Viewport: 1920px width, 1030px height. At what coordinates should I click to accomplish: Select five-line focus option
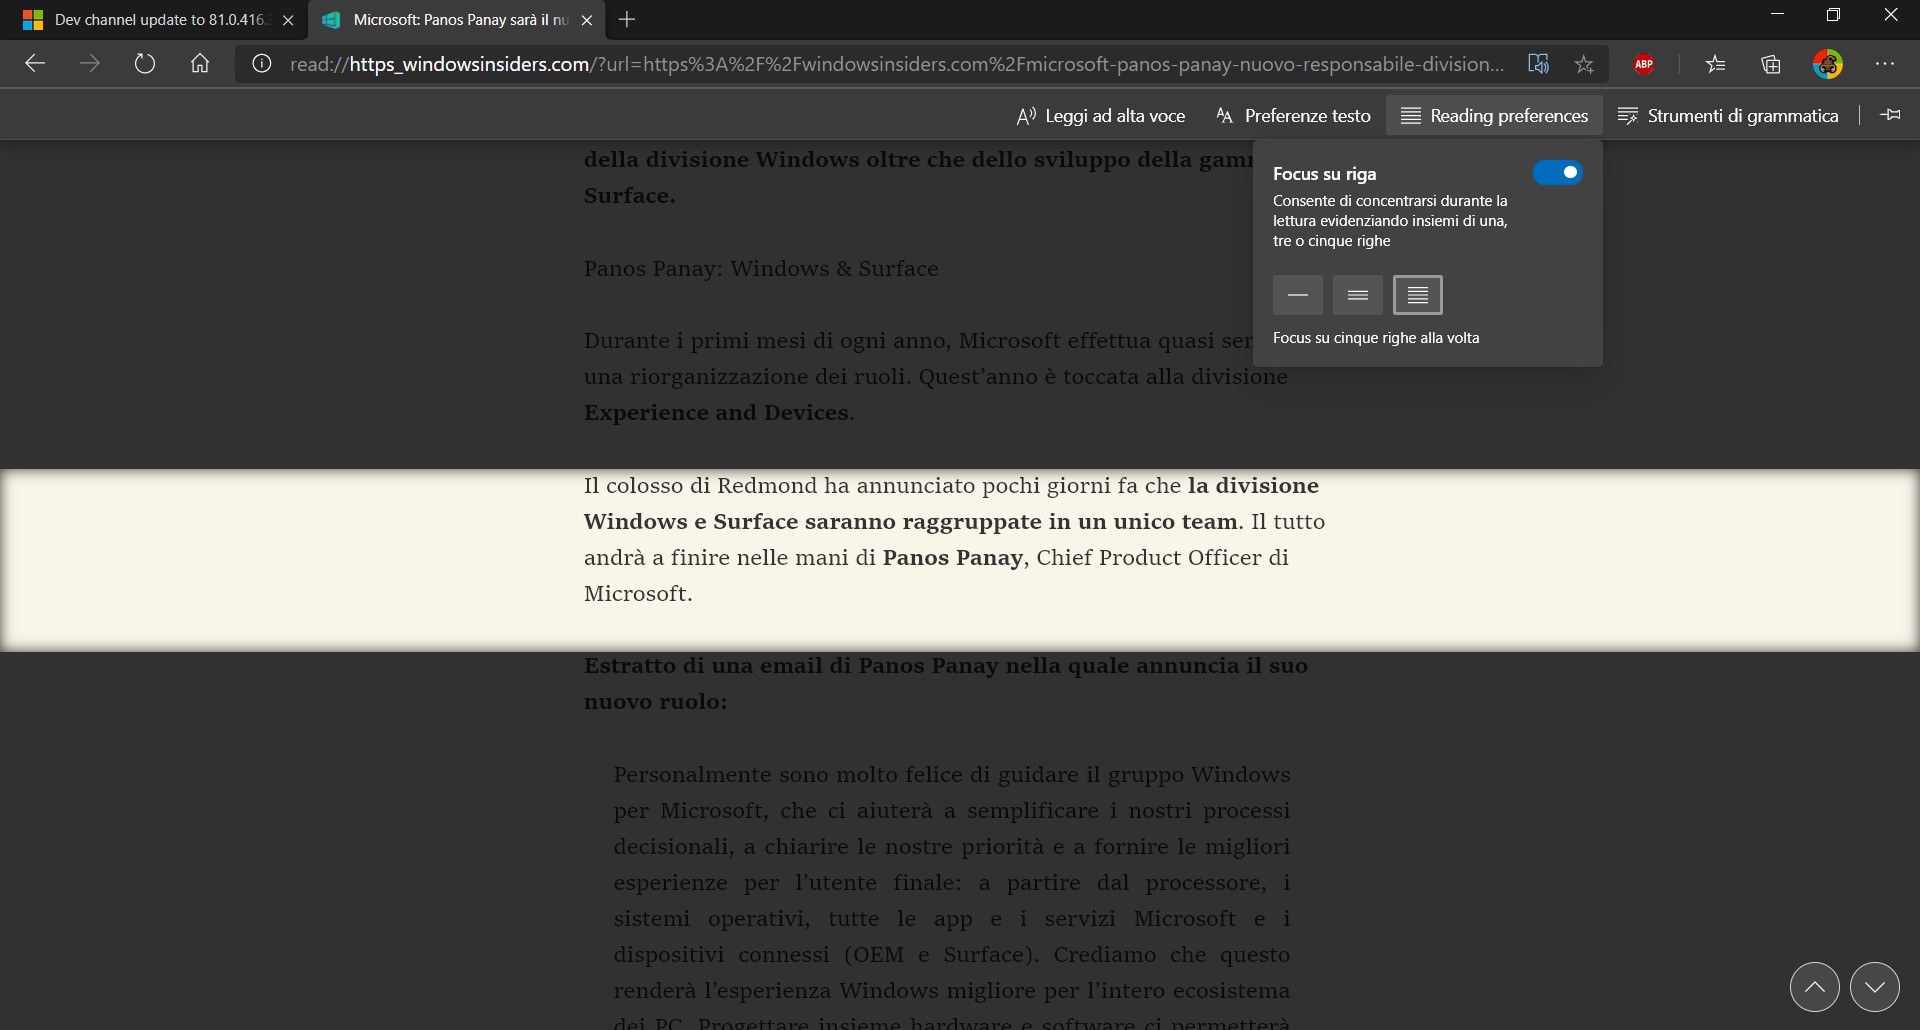(1418, 295)
